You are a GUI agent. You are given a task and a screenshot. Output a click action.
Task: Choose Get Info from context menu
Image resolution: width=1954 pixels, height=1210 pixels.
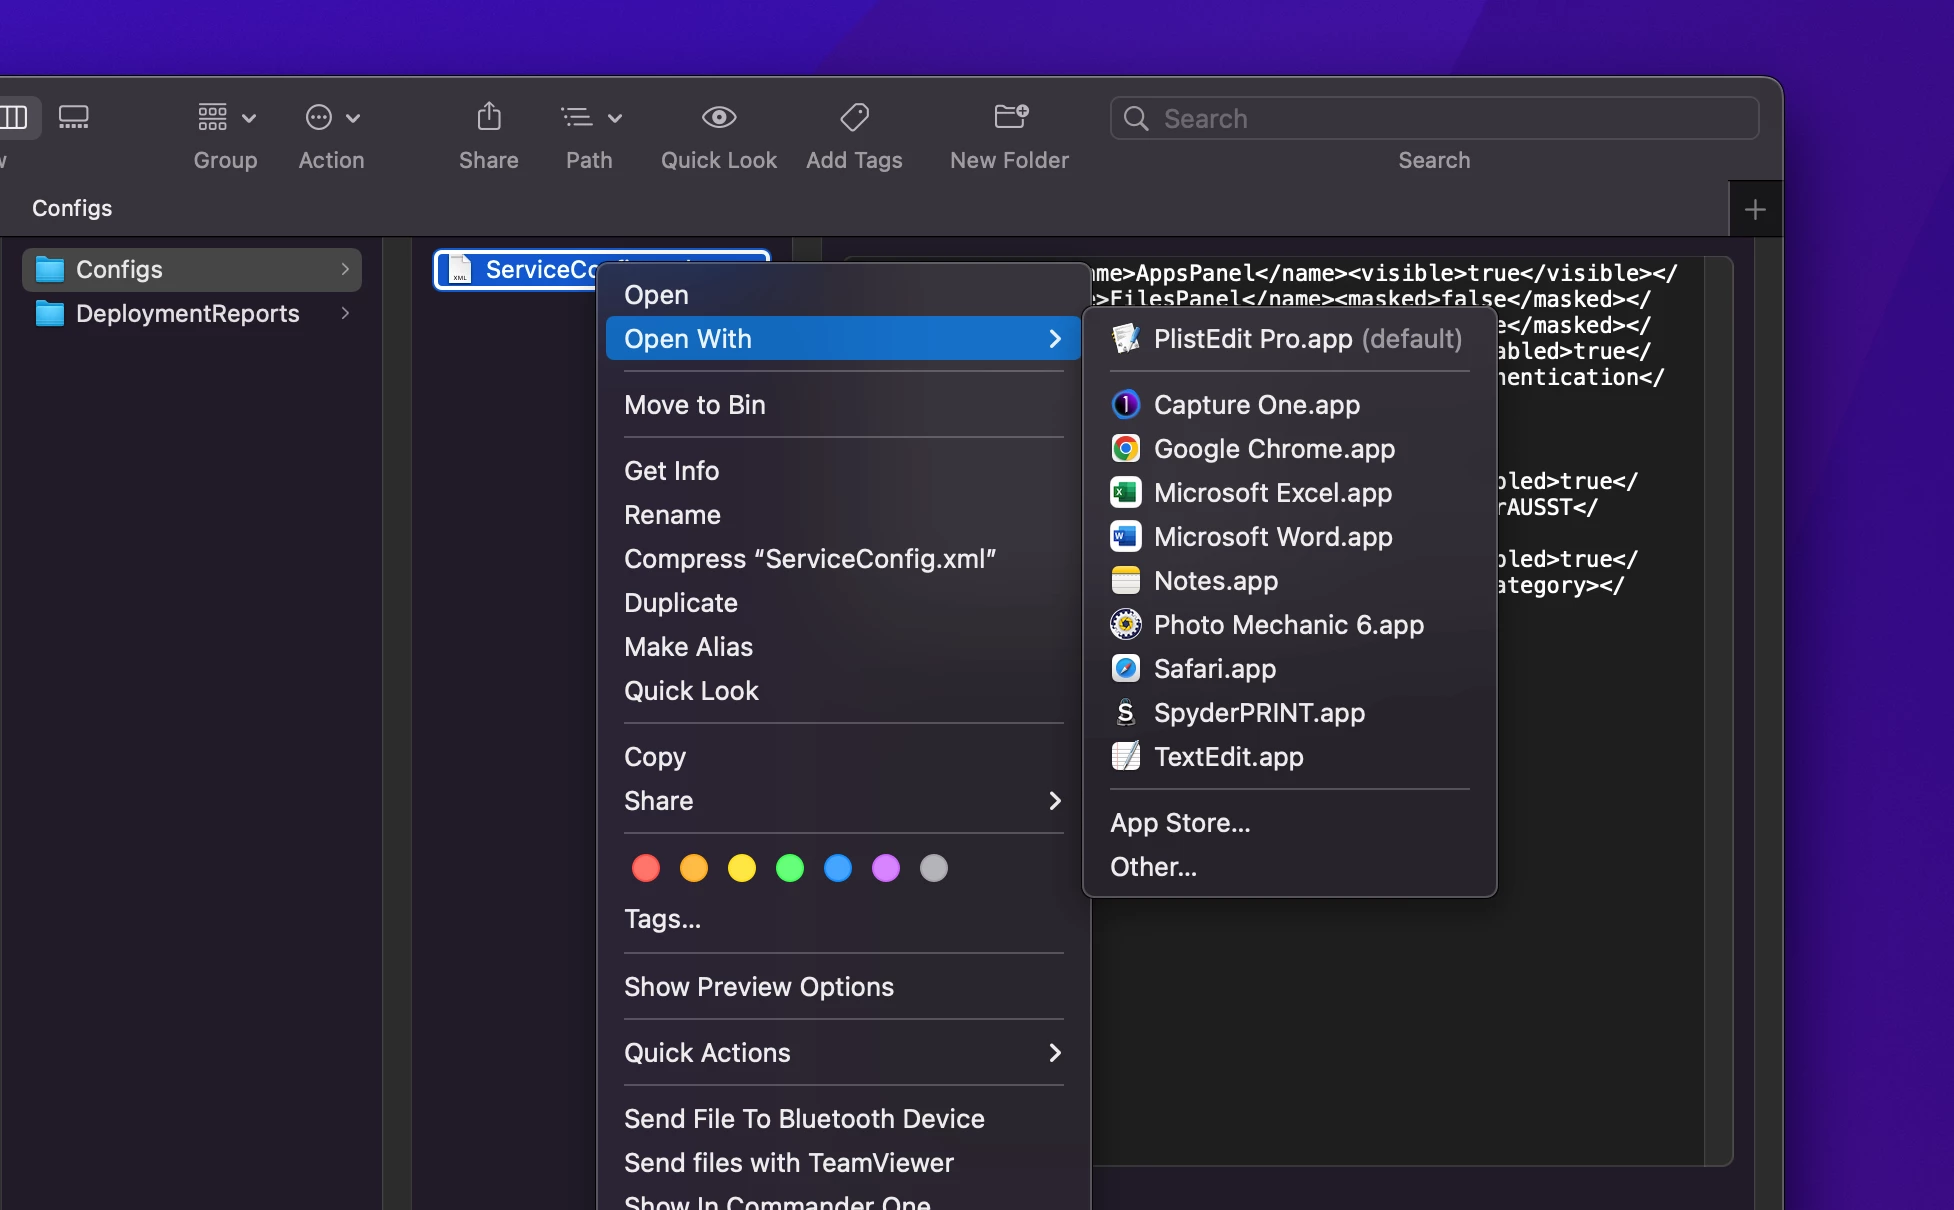671,471
